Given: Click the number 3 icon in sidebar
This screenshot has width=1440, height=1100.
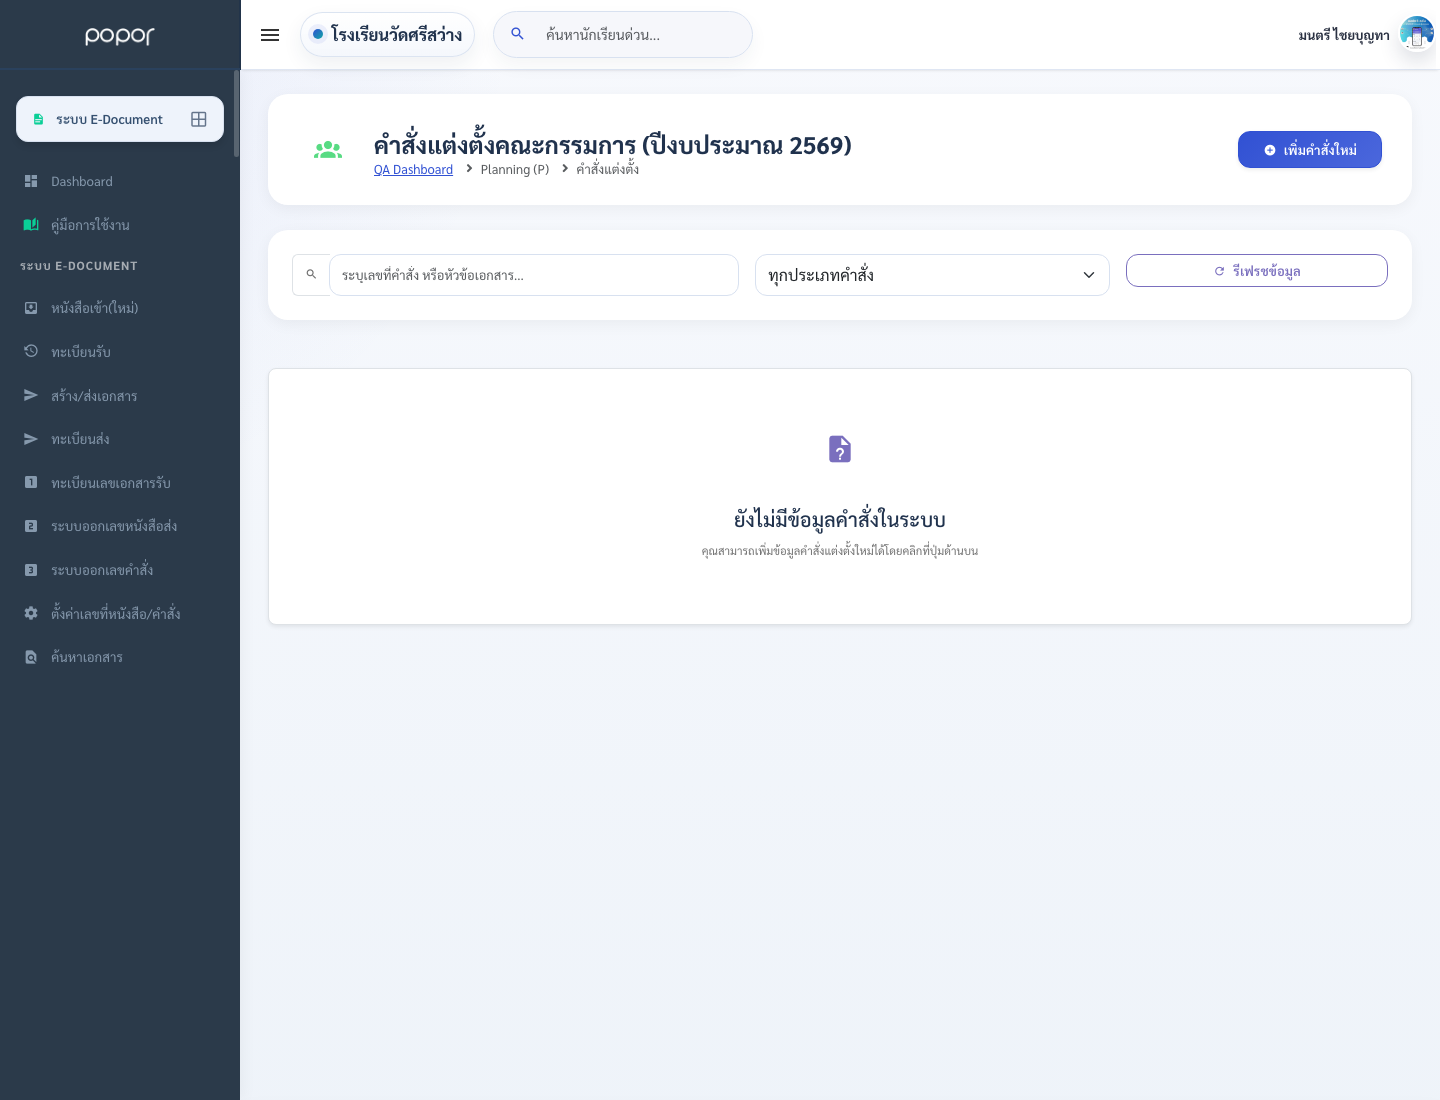Looking at the screenshot, I should coord(31,570).
